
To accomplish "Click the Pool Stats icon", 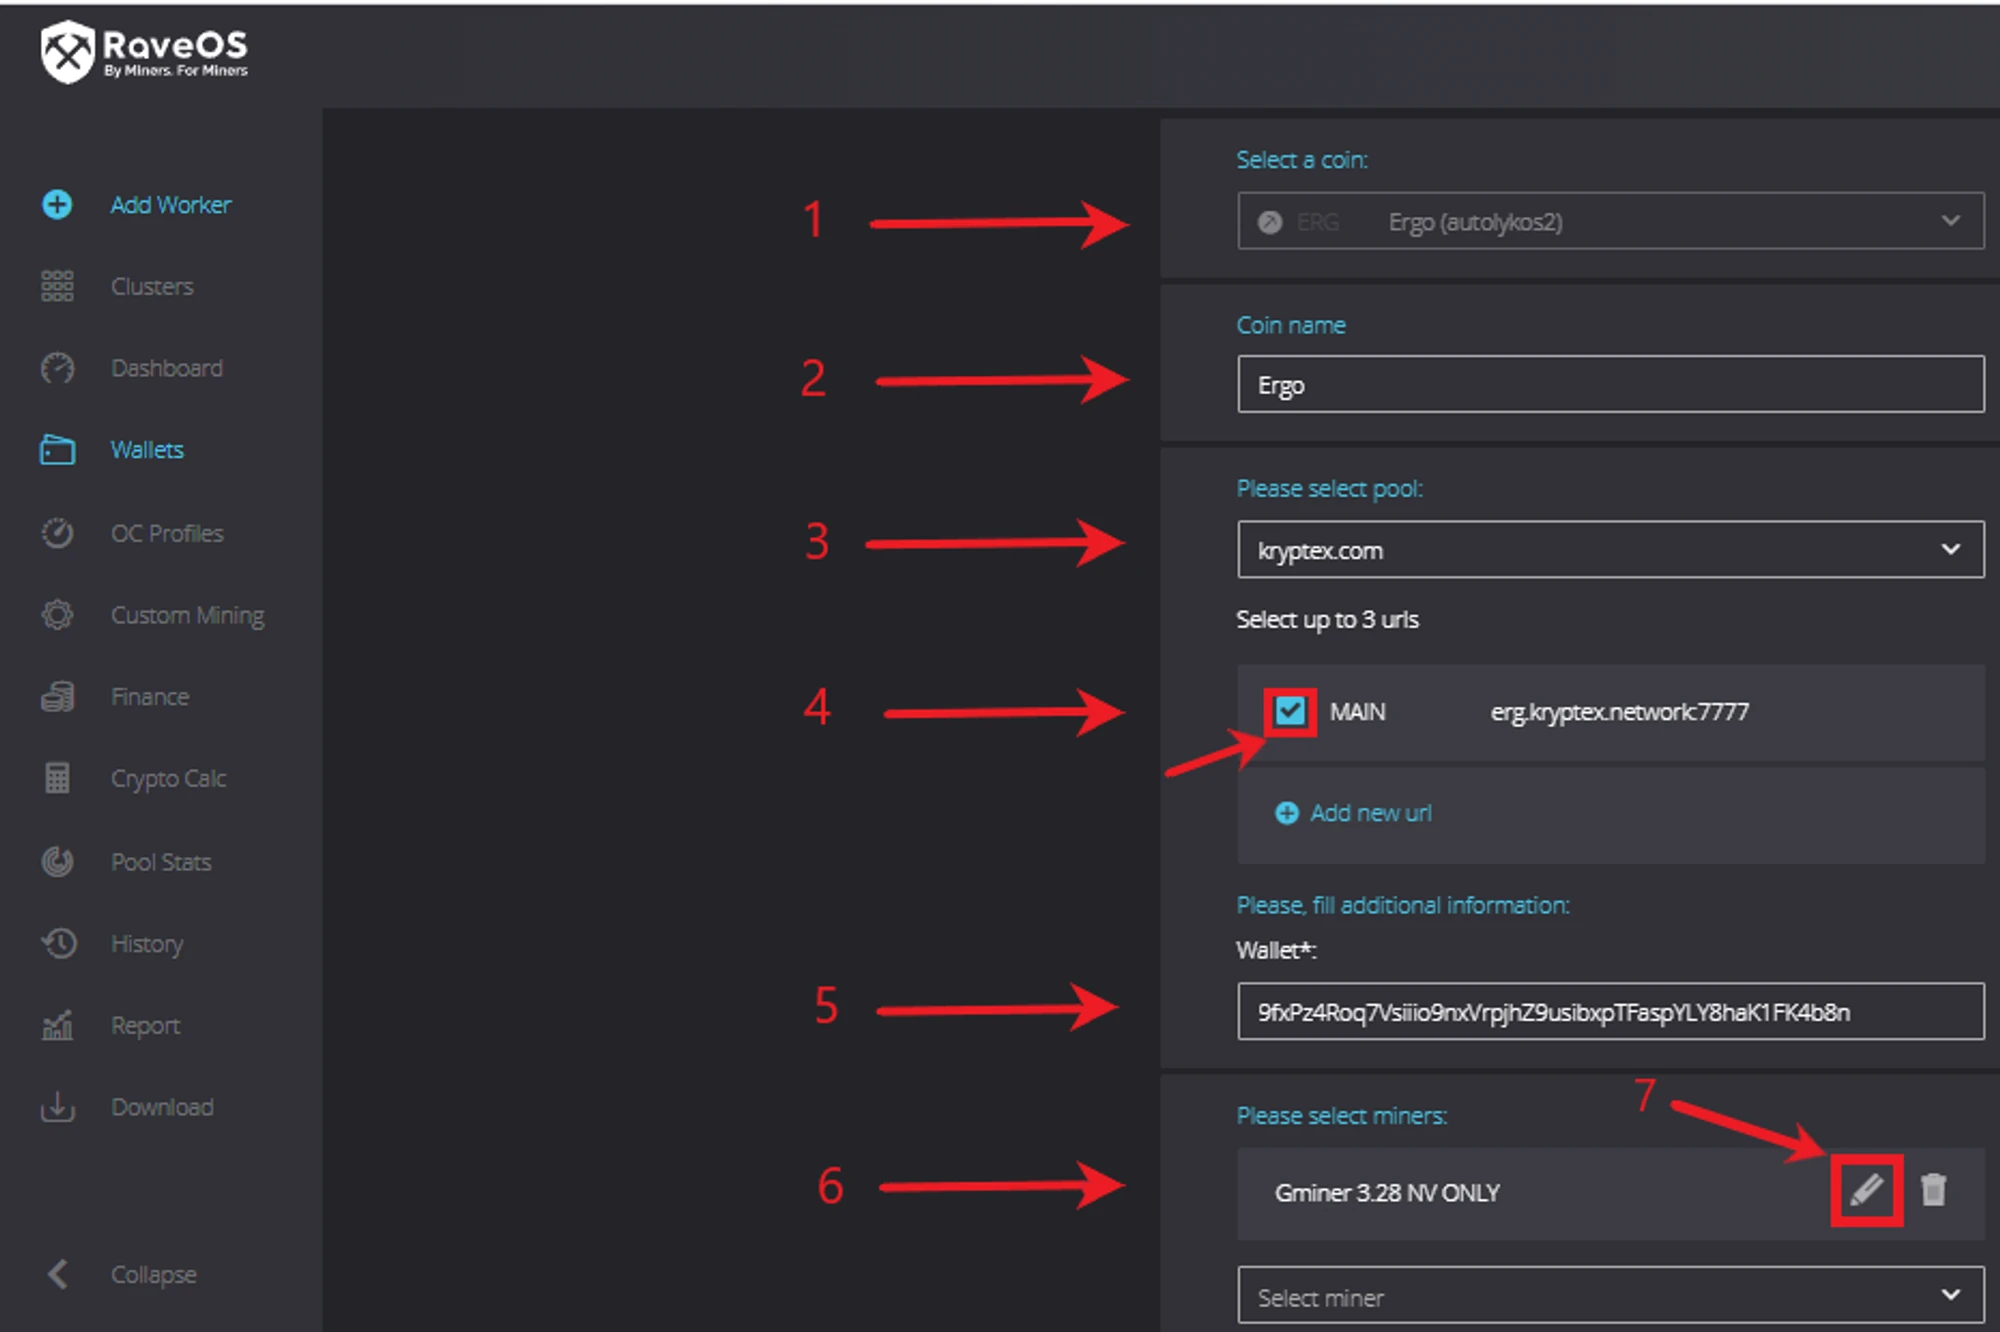I will click(x=57, y=861).
